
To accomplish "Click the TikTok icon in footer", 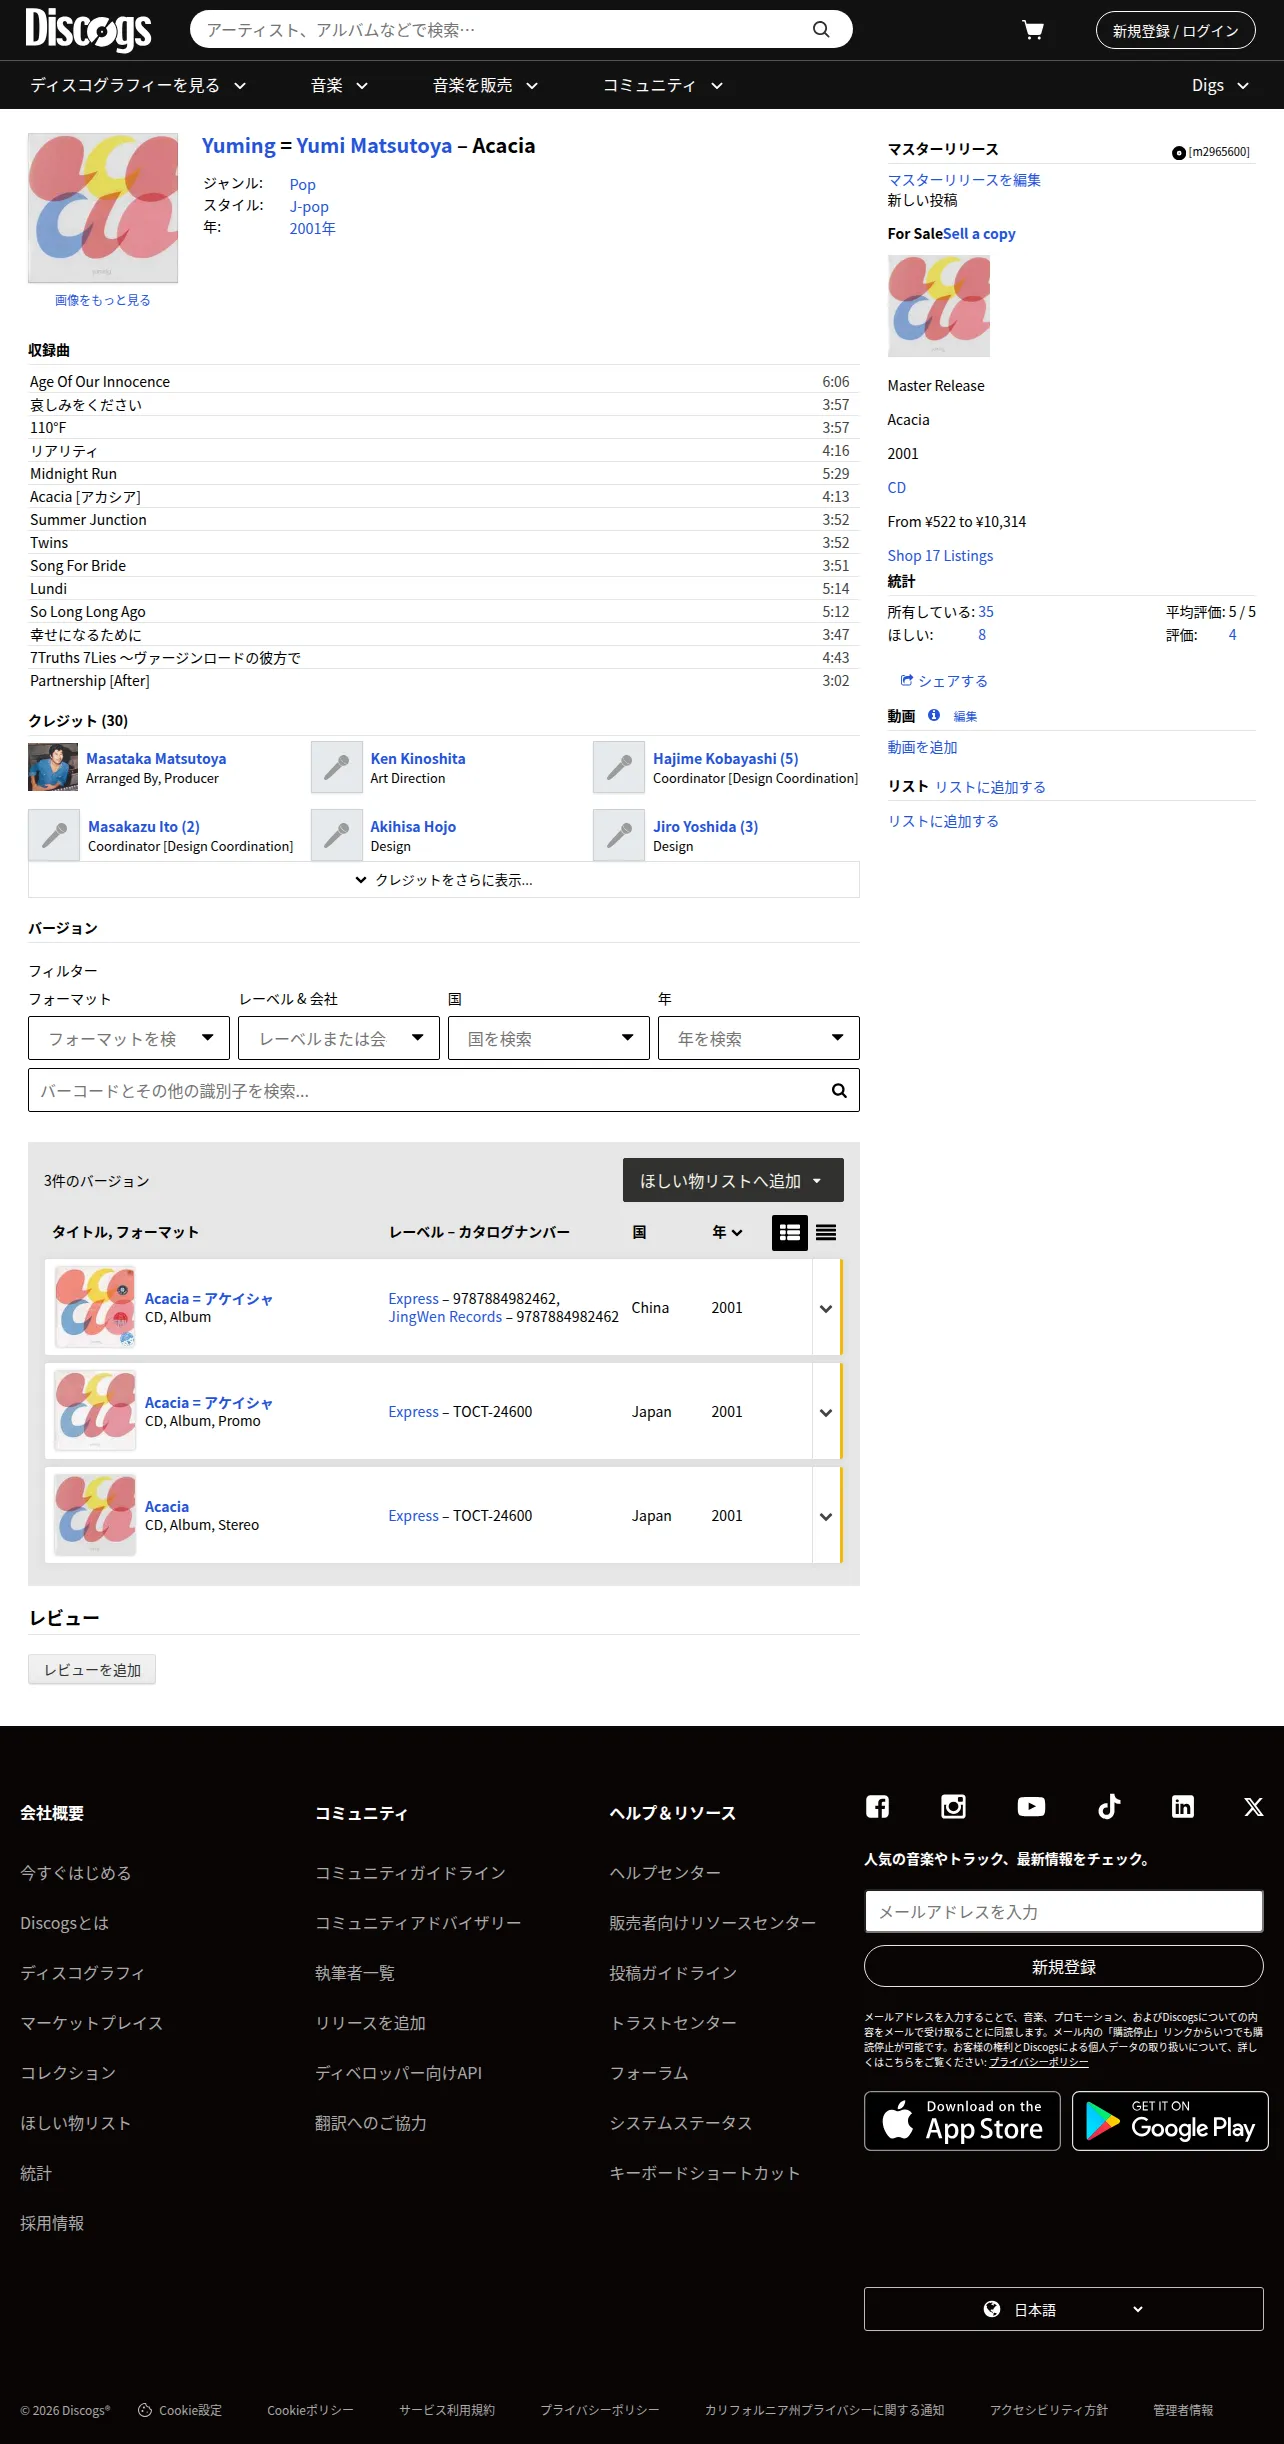I will 1109,1806.
